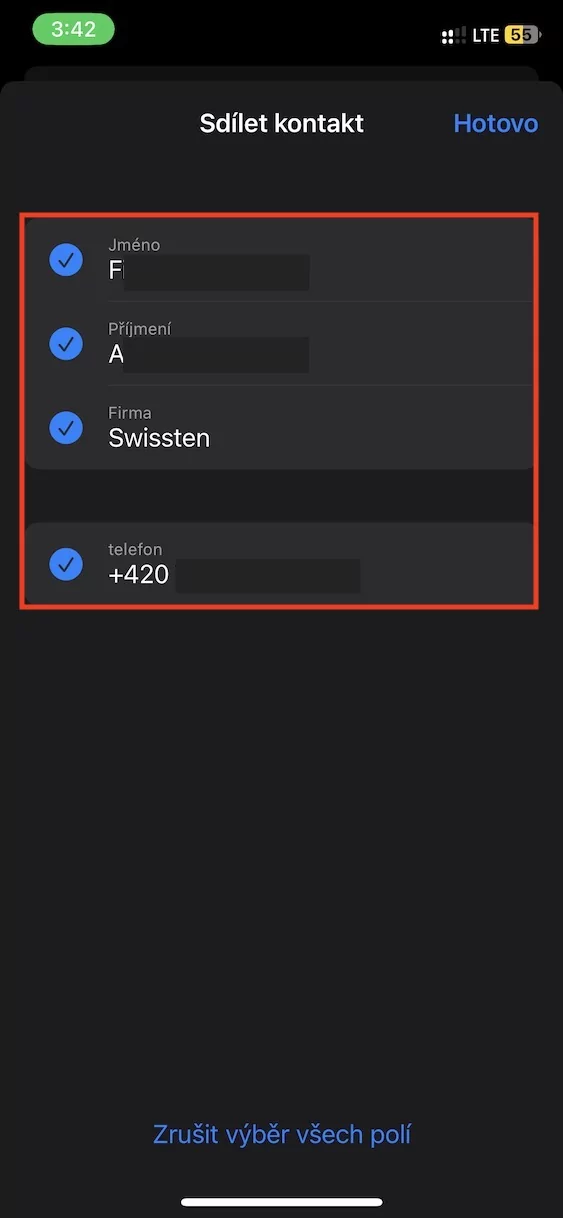This screenshot has width=563, height=1218.
Task: Tap the green 3:42 time pill
Action: pyautogui.click(x=74, y=29)
